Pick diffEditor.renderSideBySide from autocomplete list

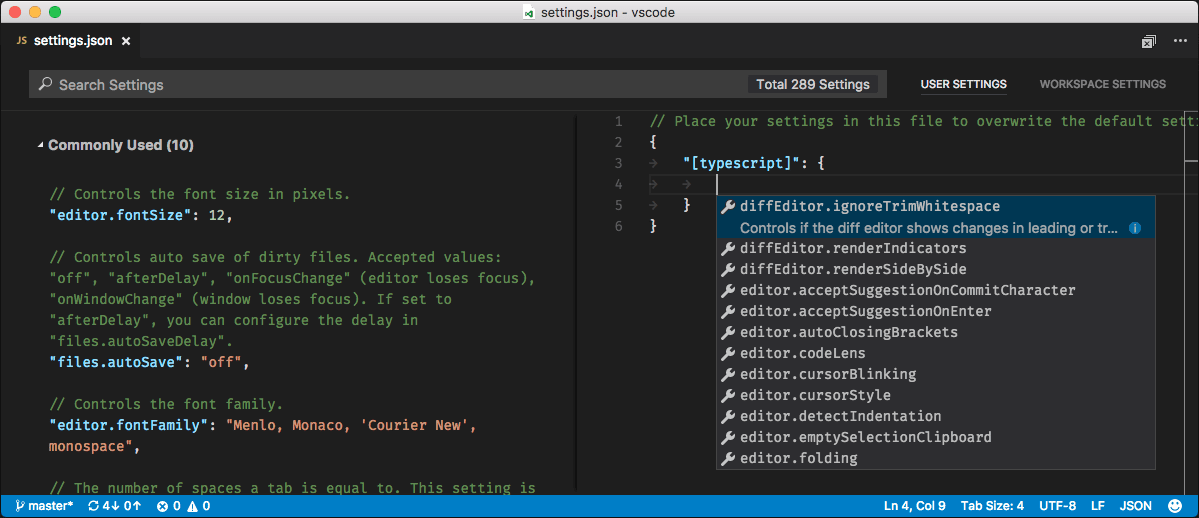(852, 269)
